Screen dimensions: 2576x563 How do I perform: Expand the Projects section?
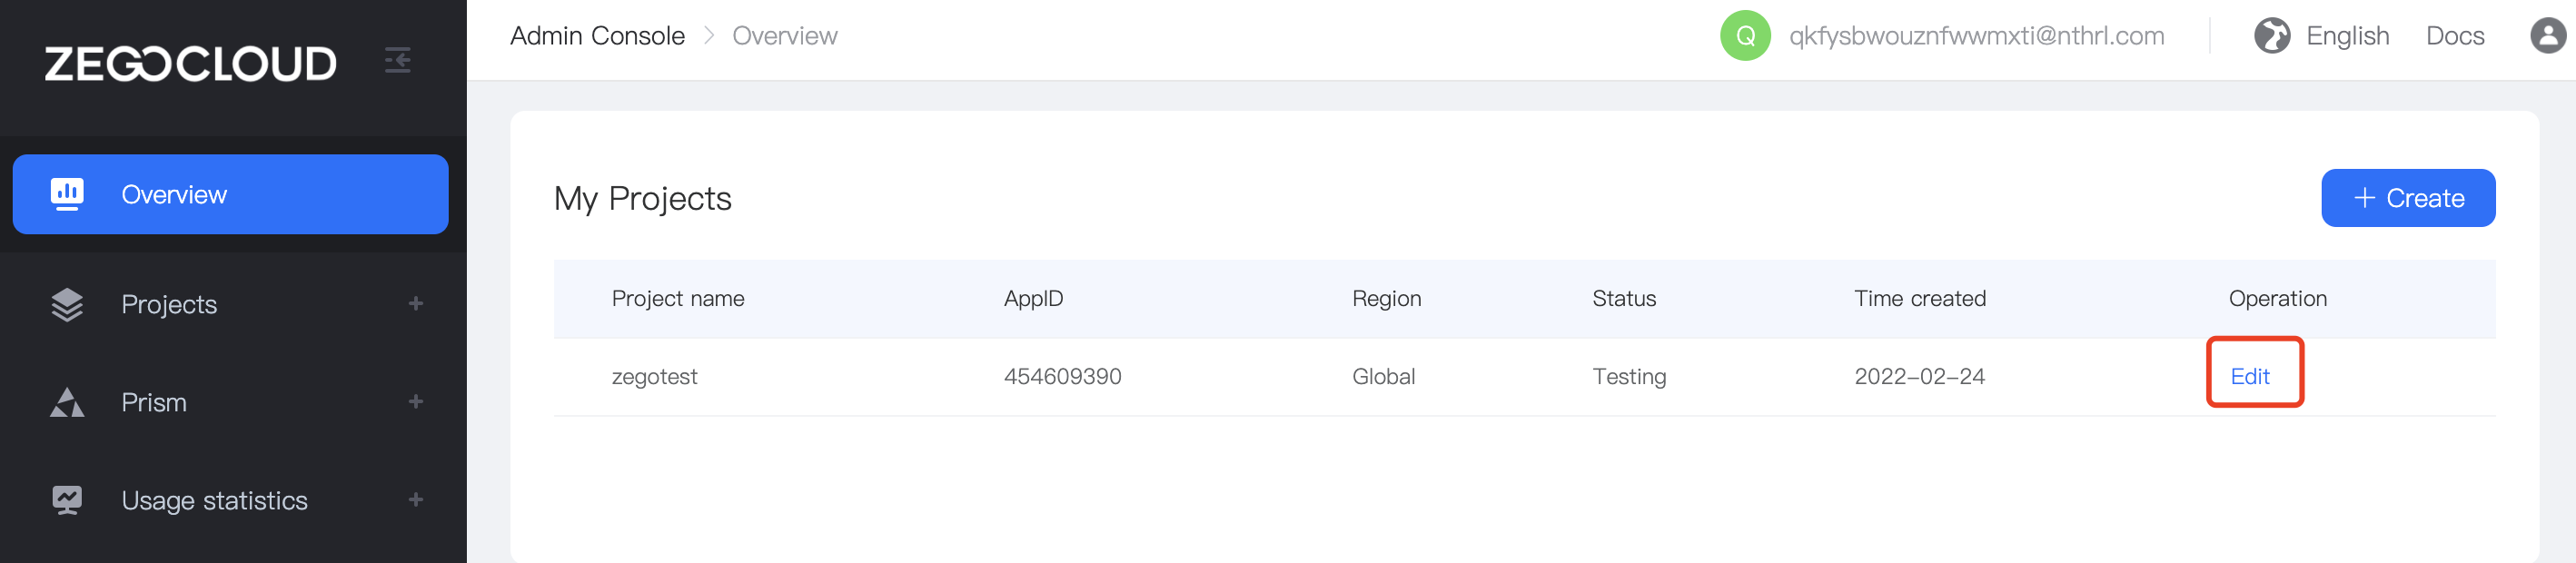(x=417, y=303)
